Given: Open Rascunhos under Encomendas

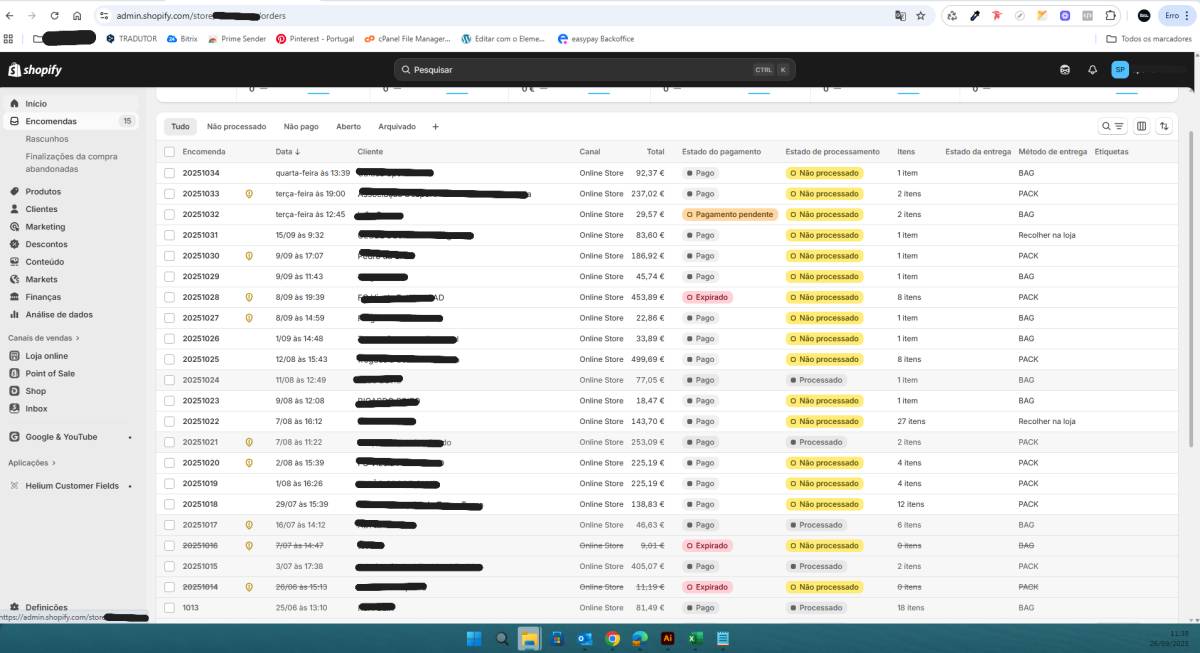Looking at the screenshot, I should tap(47, 139).
